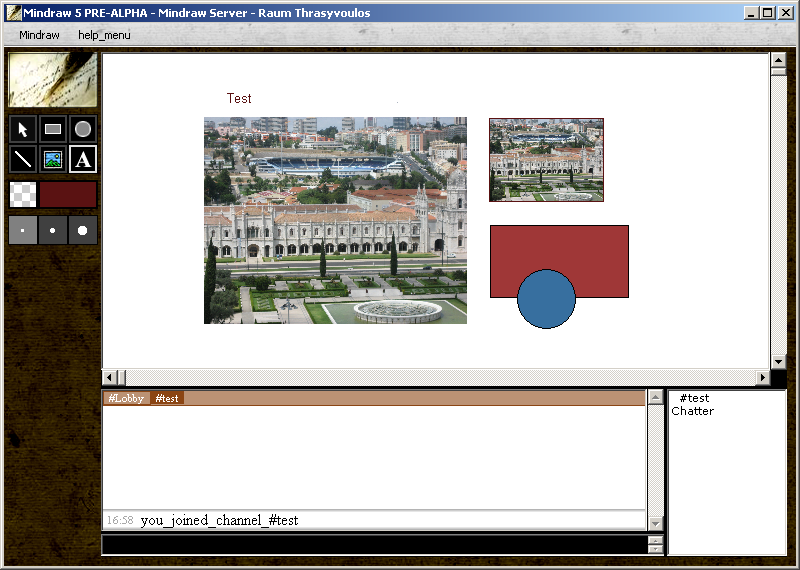Select Chatter in the user list
The image size is (800, 570).
(692, 411)
